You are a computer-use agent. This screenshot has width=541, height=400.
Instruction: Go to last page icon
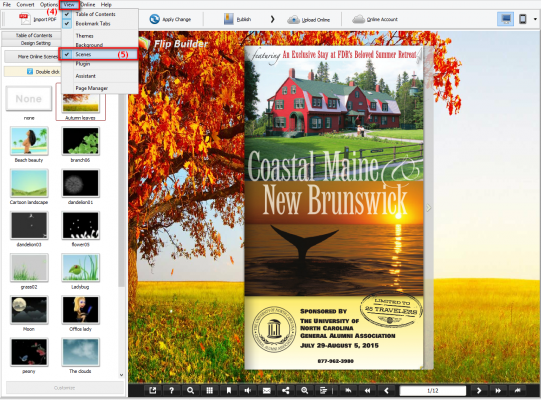(x=517, y=390)
